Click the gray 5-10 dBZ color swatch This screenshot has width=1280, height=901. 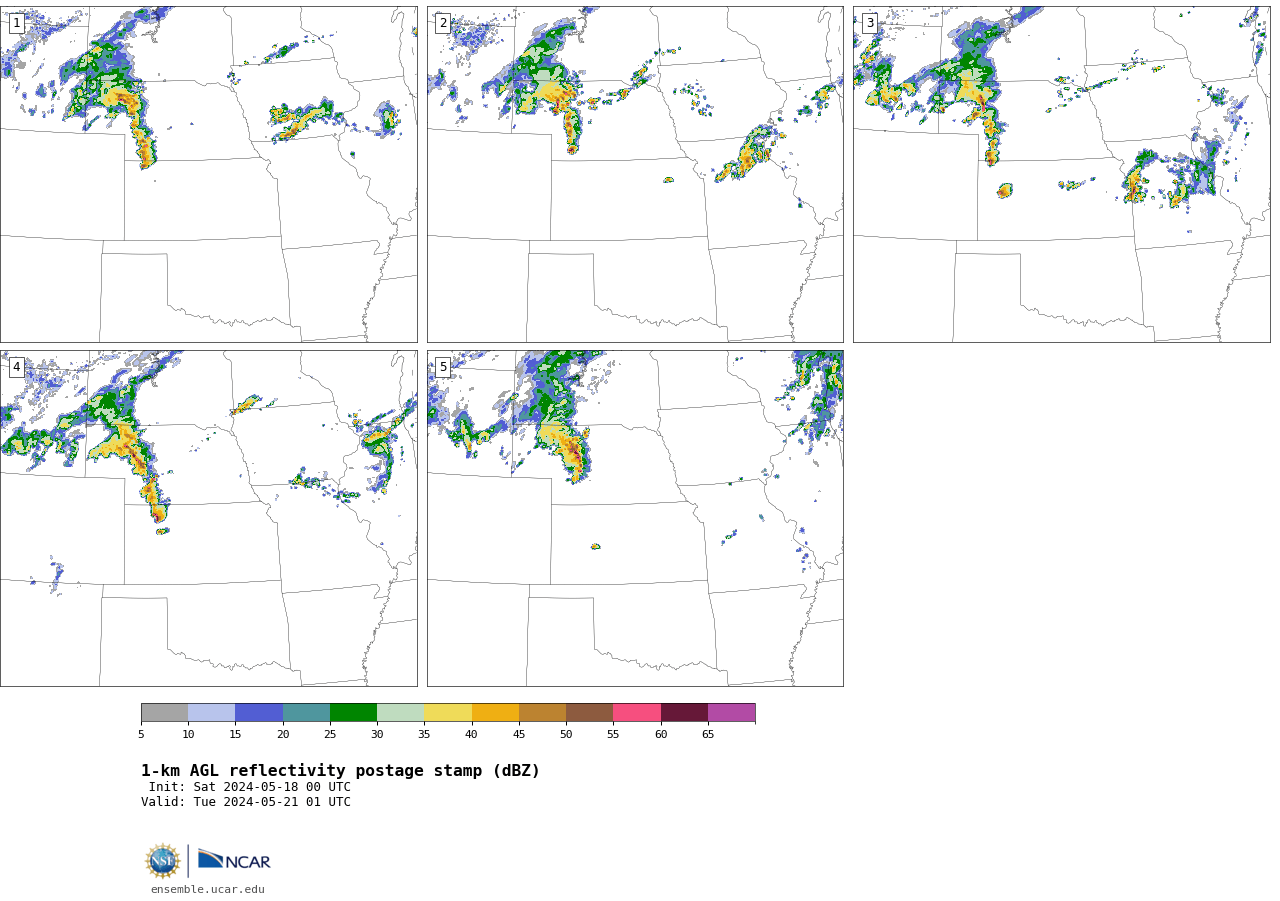164,713
